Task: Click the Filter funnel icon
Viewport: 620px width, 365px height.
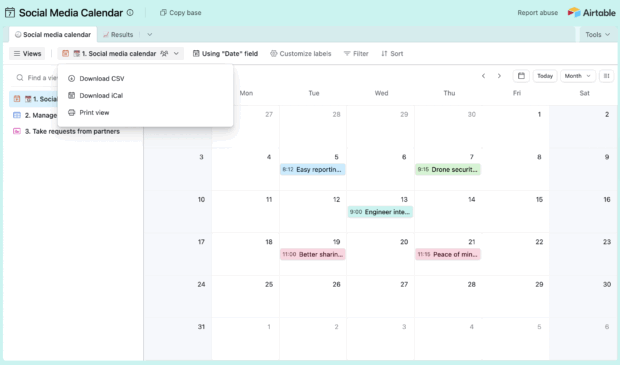Action: pos(347,53)
